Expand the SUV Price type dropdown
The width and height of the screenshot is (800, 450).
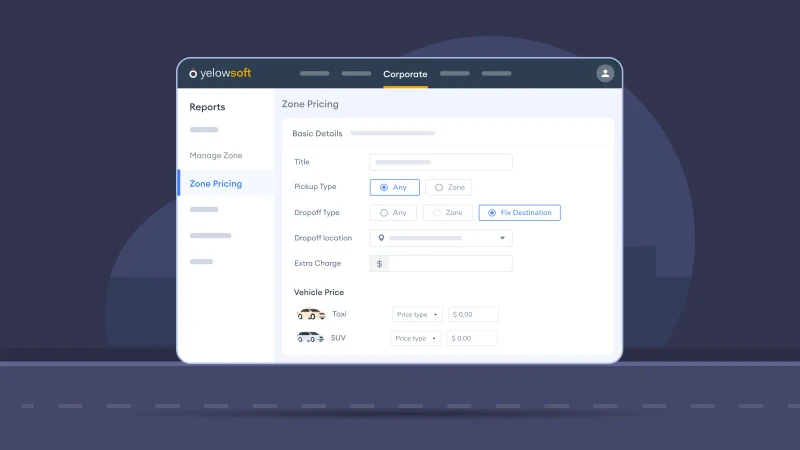point(416,338)
